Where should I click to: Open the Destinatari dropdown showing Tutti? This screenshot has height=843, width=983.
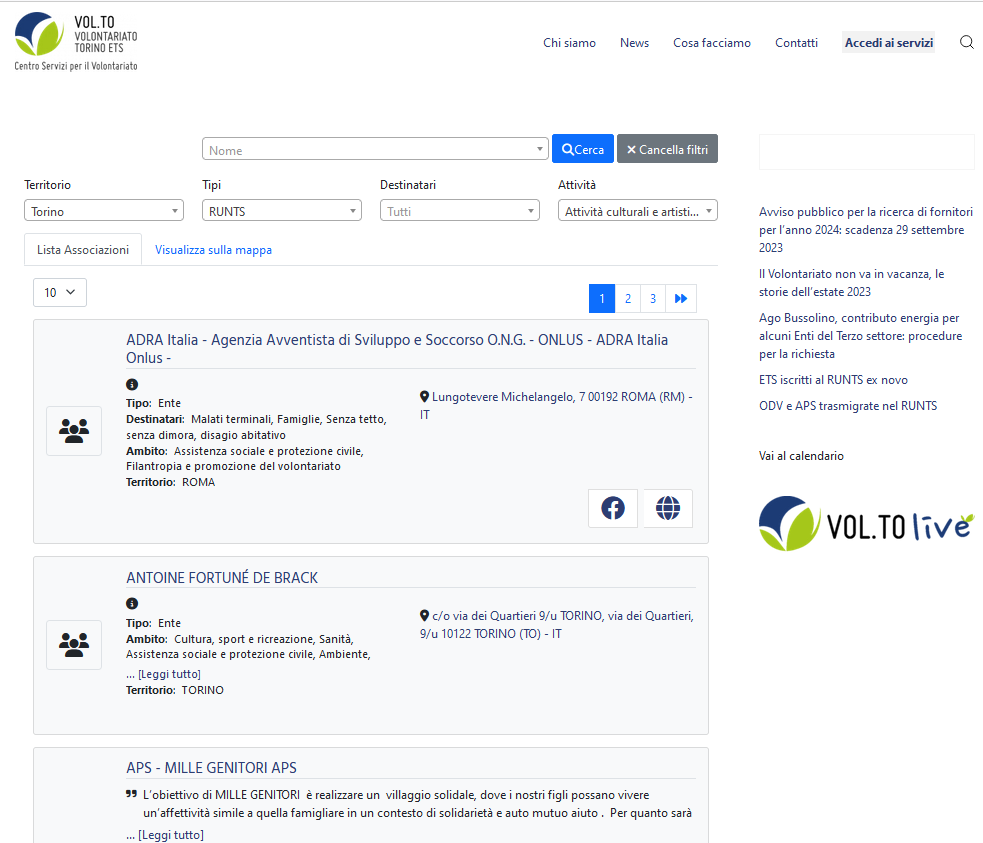click(460, 211)
